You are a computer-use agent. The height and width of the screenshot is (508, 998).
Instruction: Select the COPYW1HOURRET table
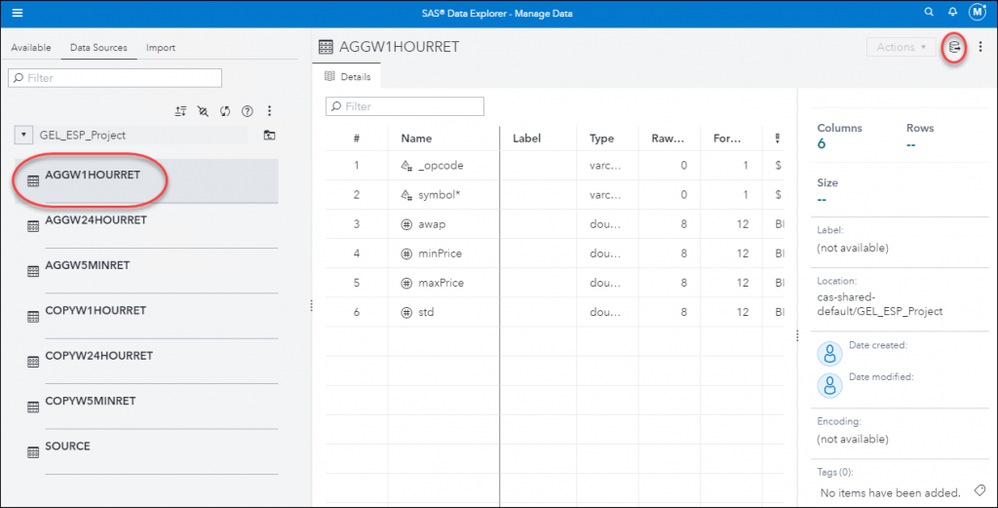[146, 316]
